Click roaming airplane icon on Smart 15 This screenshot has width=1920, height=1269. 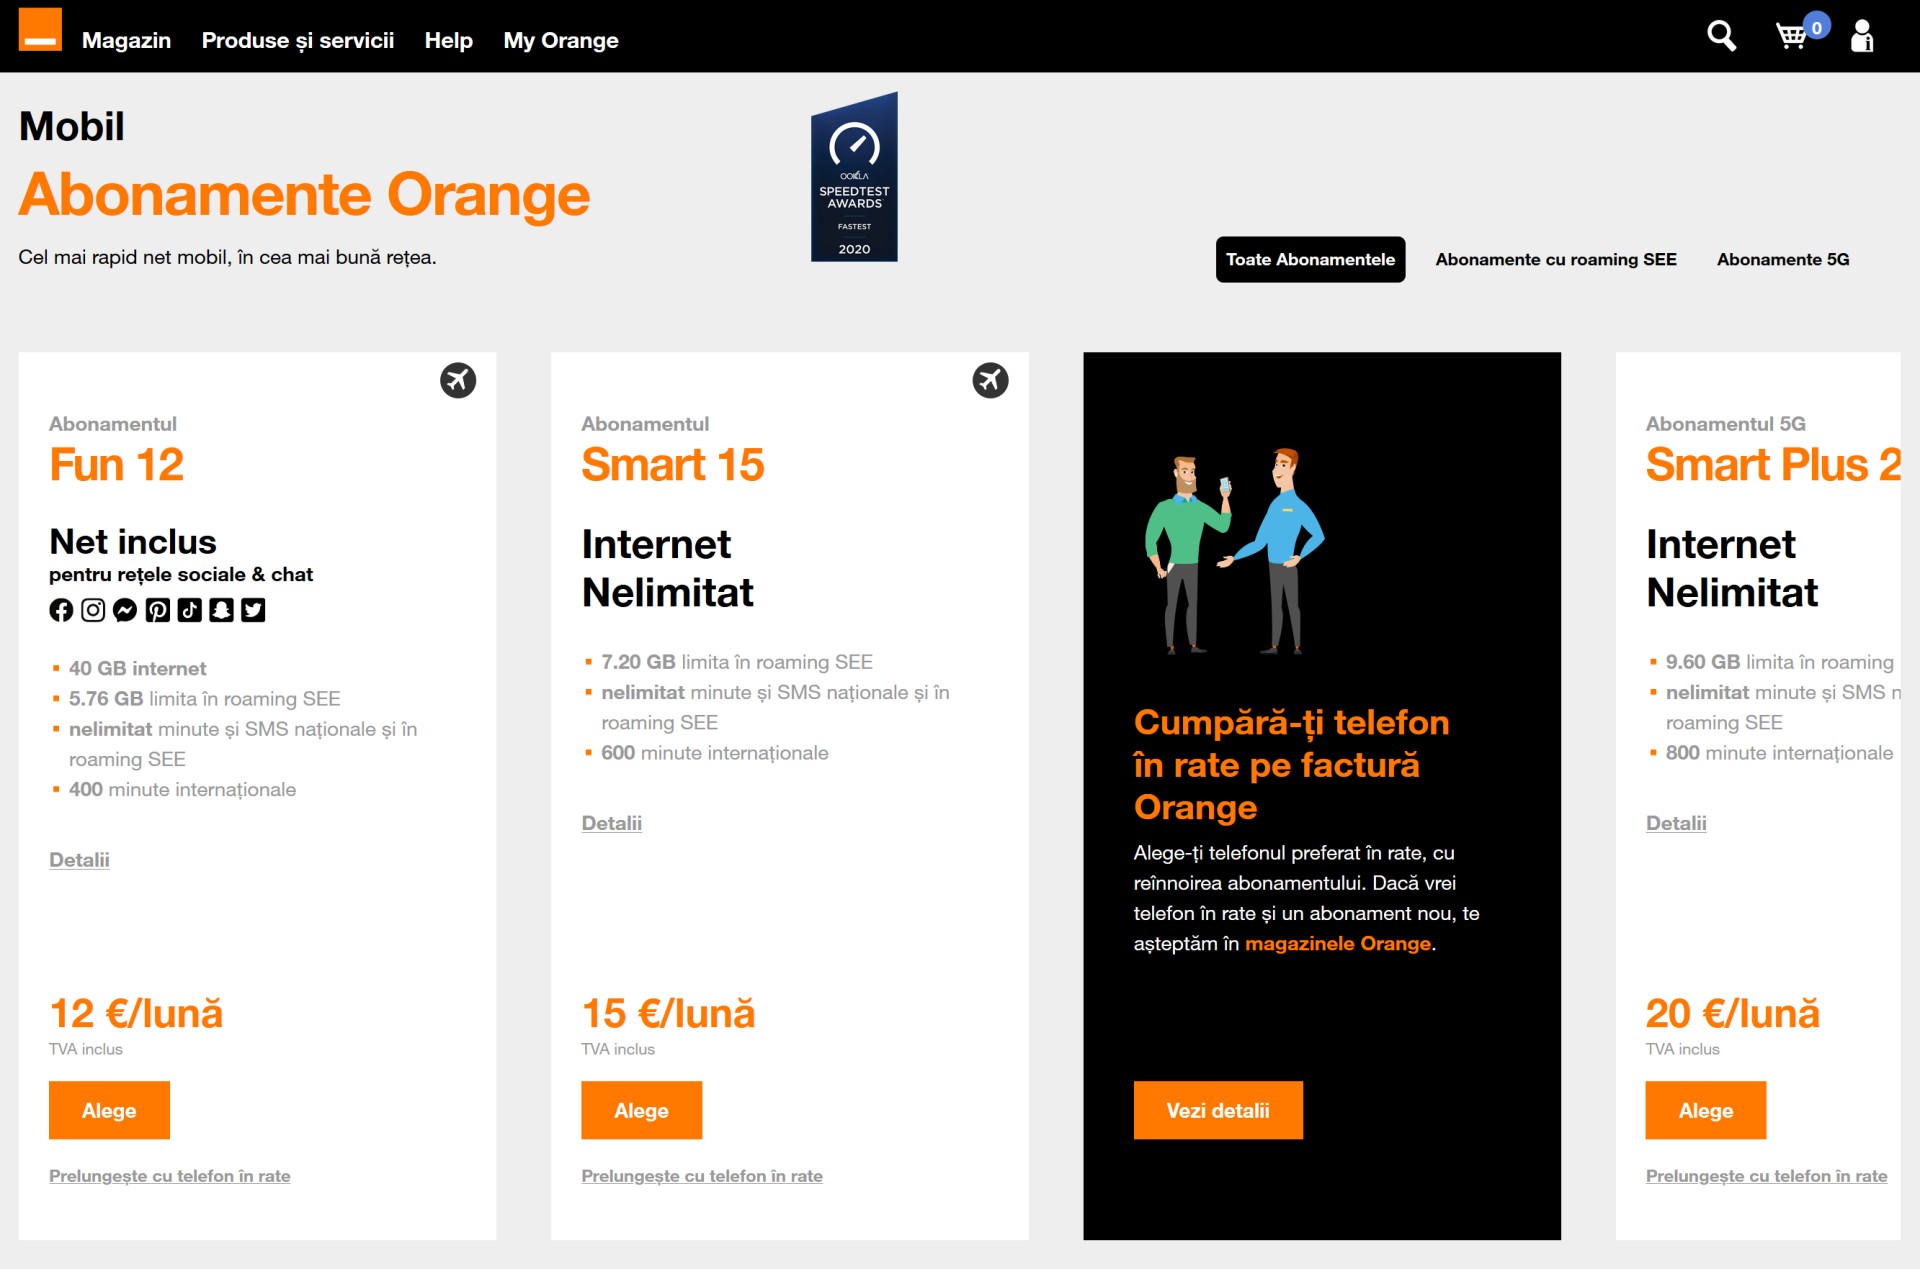coord(990,380)
